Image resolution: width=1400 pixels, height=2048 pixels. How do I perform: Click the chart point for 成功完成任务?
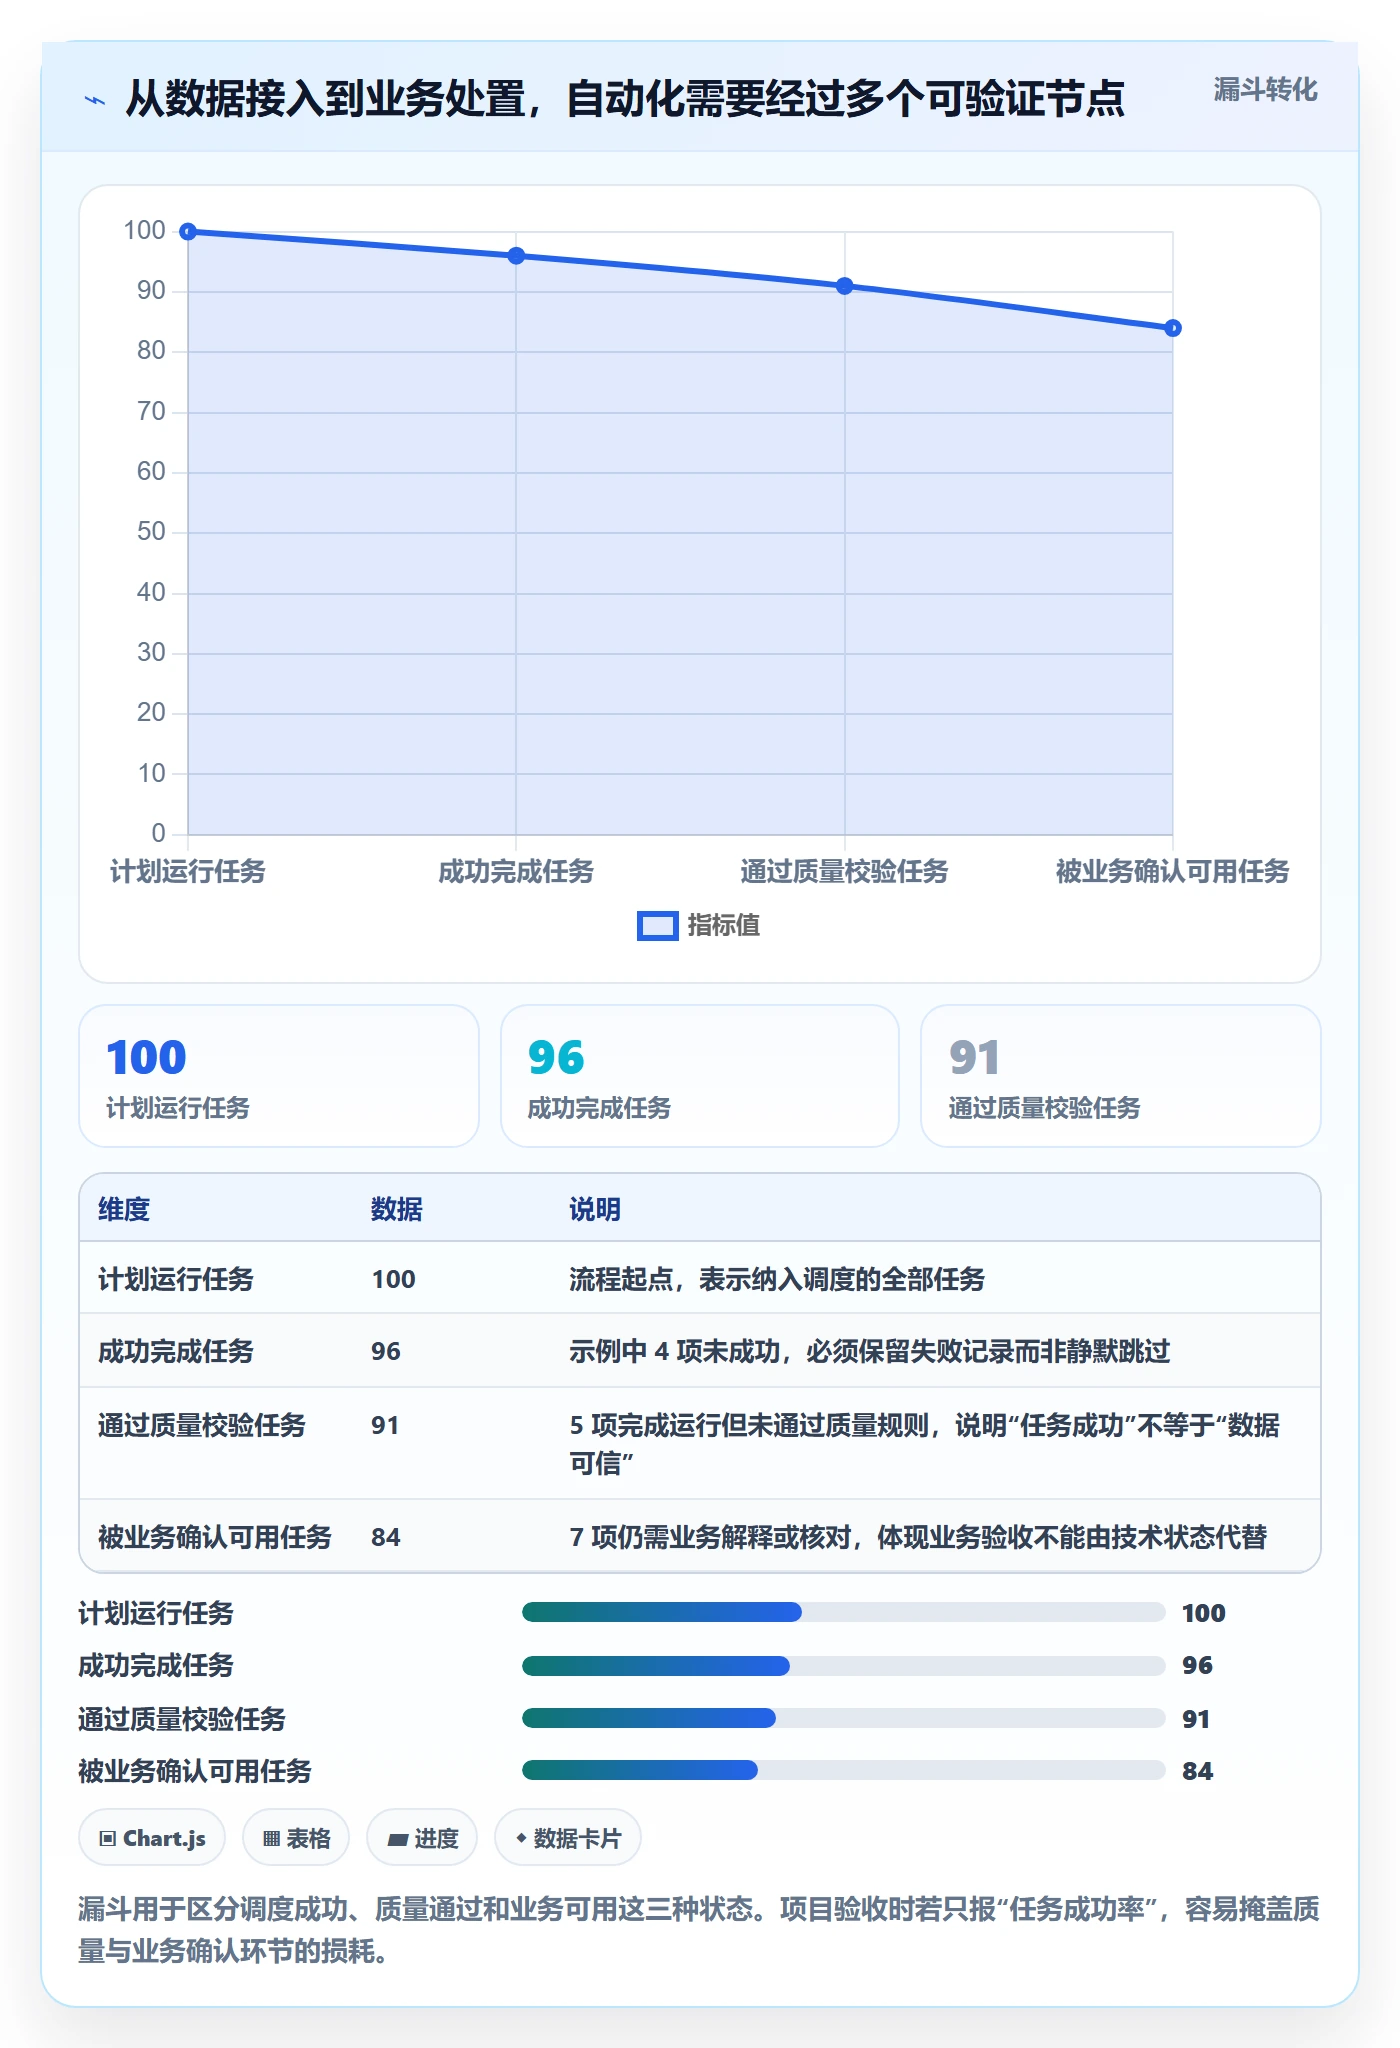[x=516, y=256]
